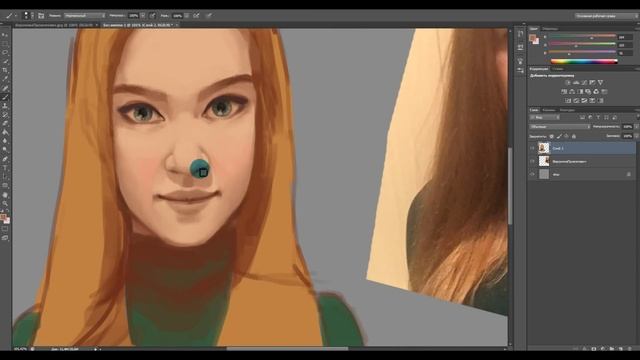Viewport: 640px width, 360px height.
Task: Expand the brush flow slider arrow
Action: (186, 16)
